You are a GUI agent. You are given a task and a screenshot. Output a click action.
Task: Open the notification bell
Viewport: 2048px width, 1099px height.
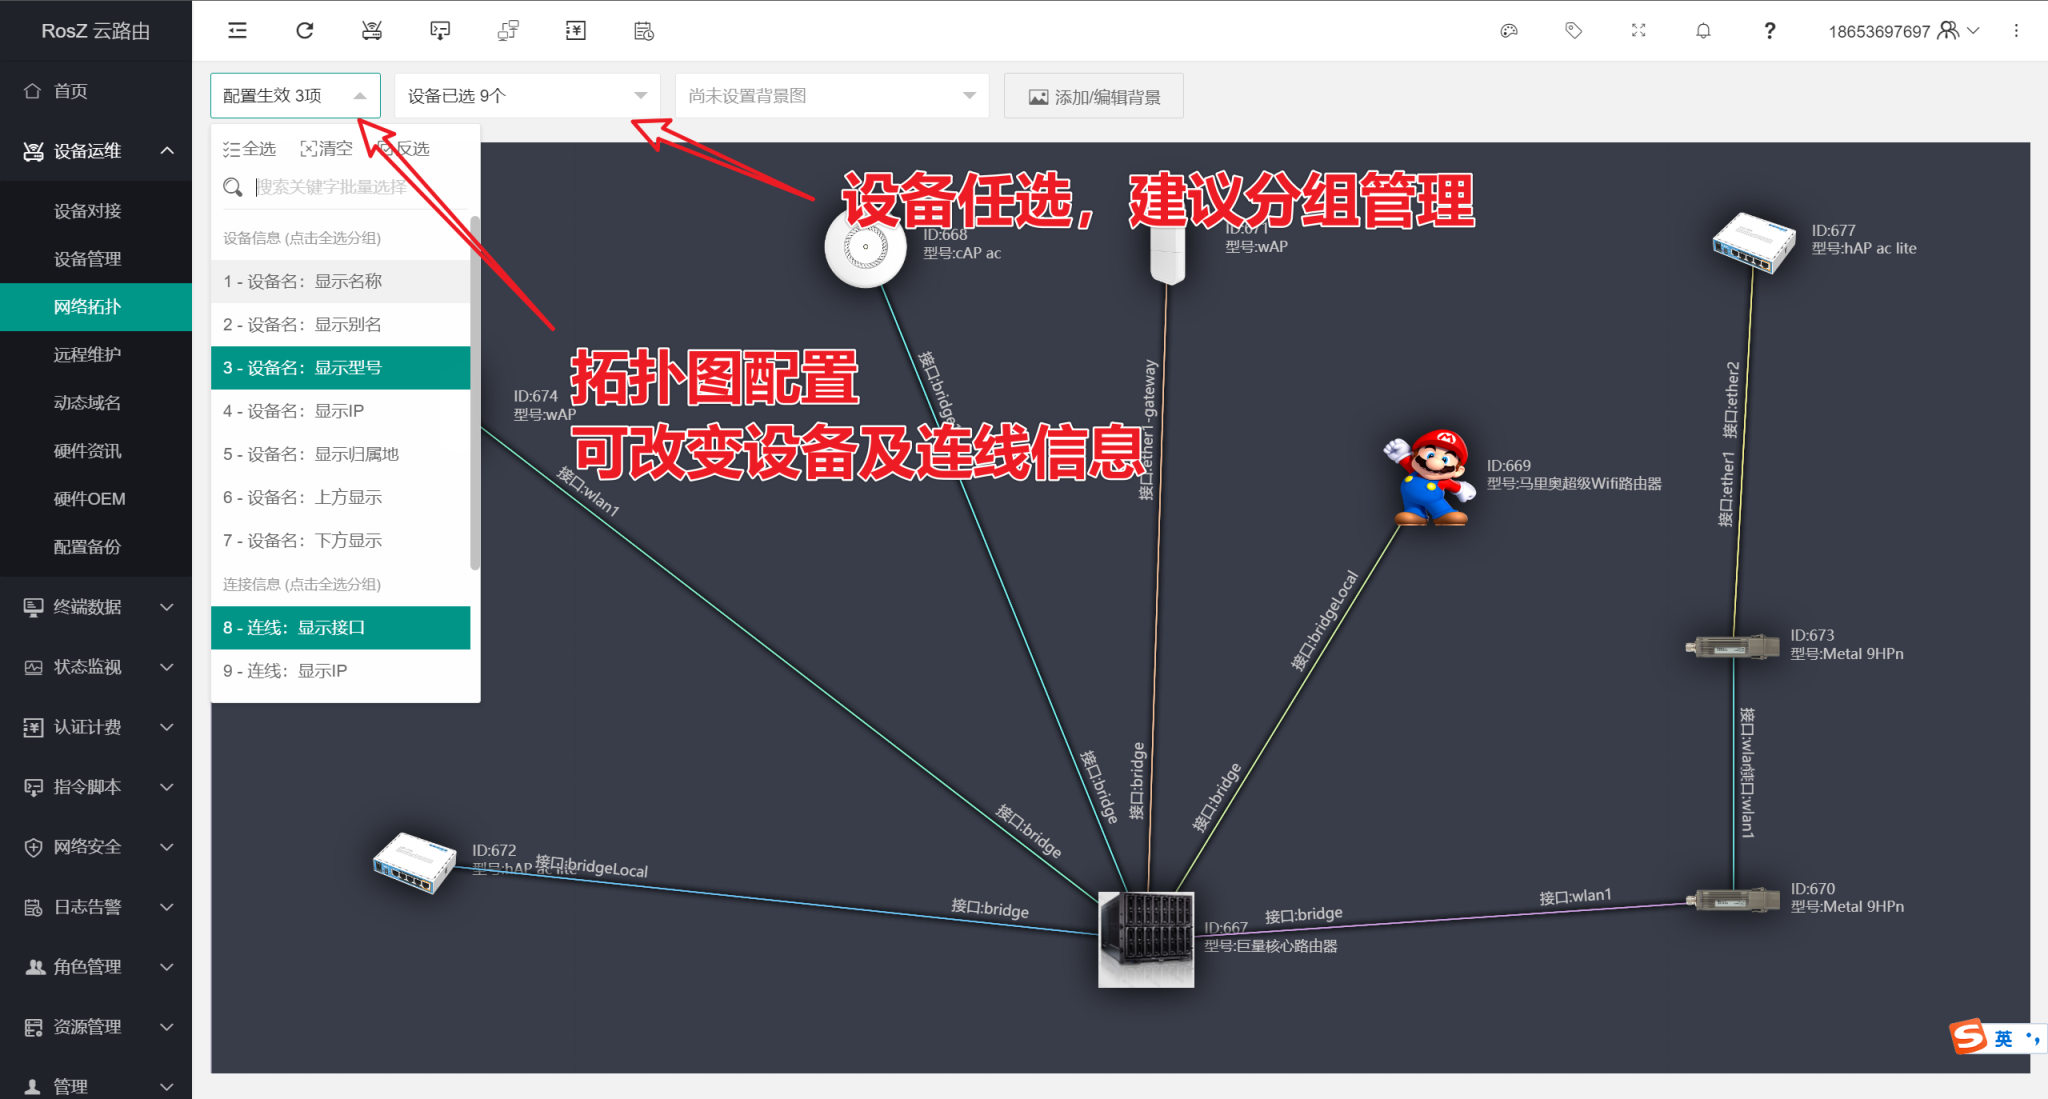[x=1703, y=30]
